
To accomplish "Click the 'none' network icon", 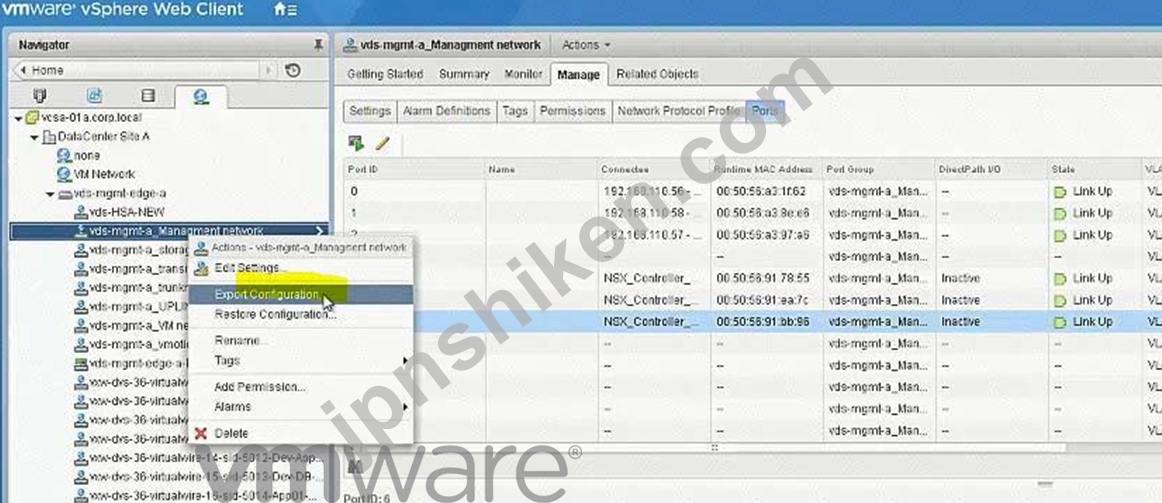I will pyautogui.click(x=64, y=156).
